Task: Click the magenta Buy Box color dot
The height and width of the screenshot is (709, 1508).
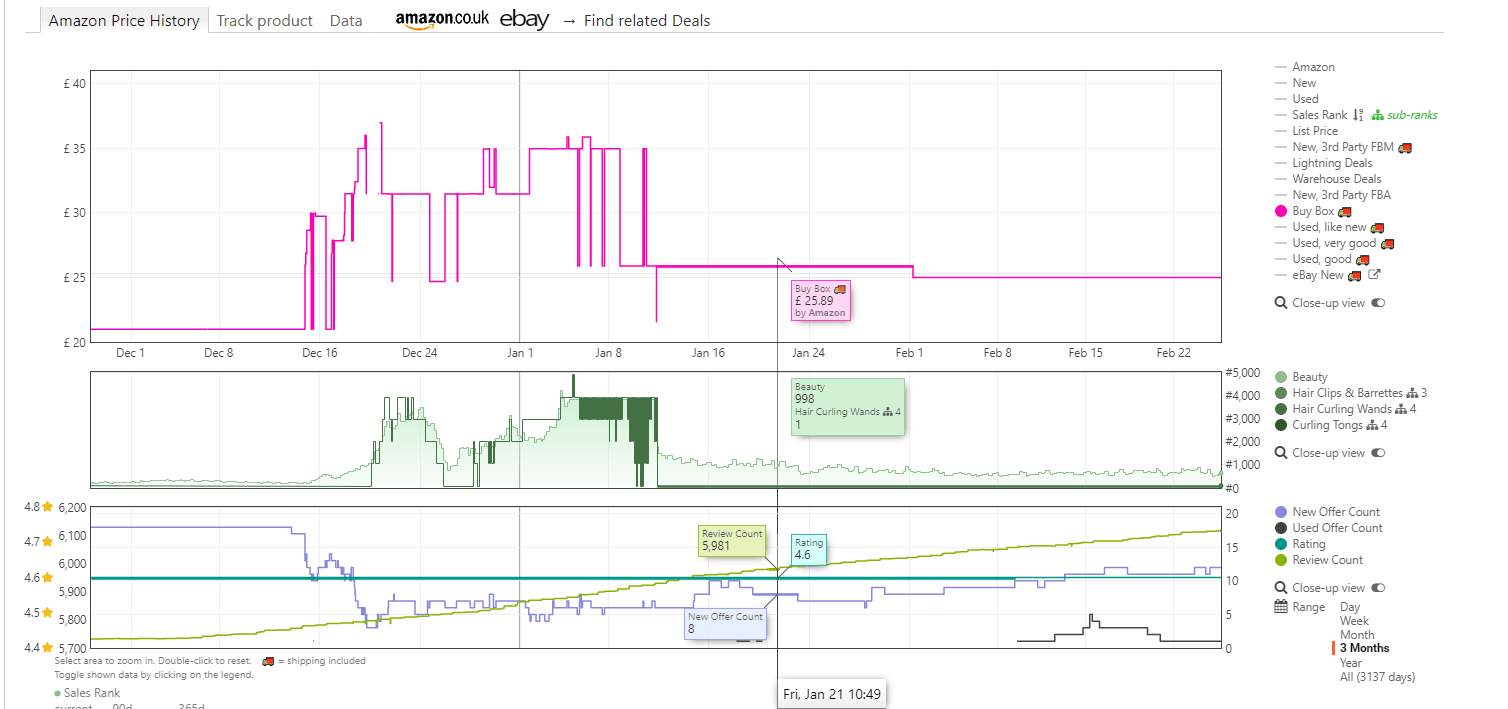Action: pyautogui.click(x=1282, y=211)
